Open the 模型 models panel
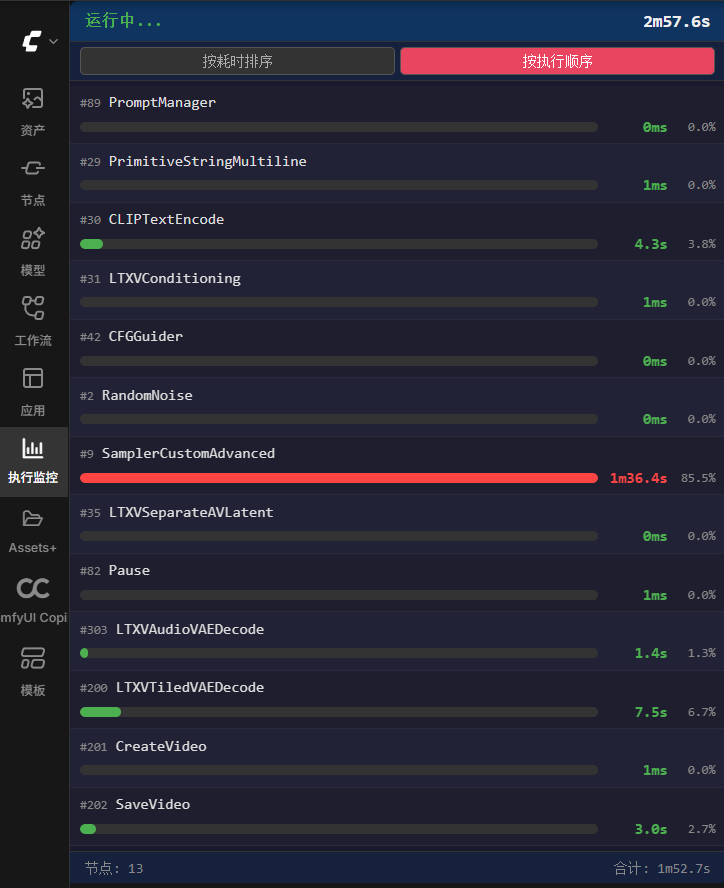 click(x=33, y=252)
